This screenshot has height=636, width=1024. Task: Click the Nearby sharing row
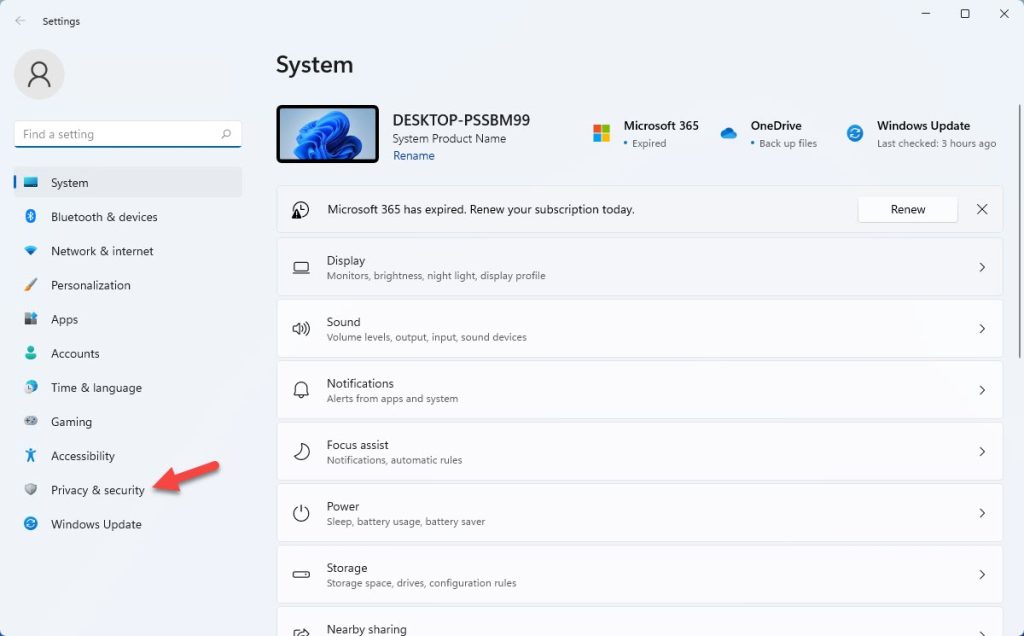[639, 622]
